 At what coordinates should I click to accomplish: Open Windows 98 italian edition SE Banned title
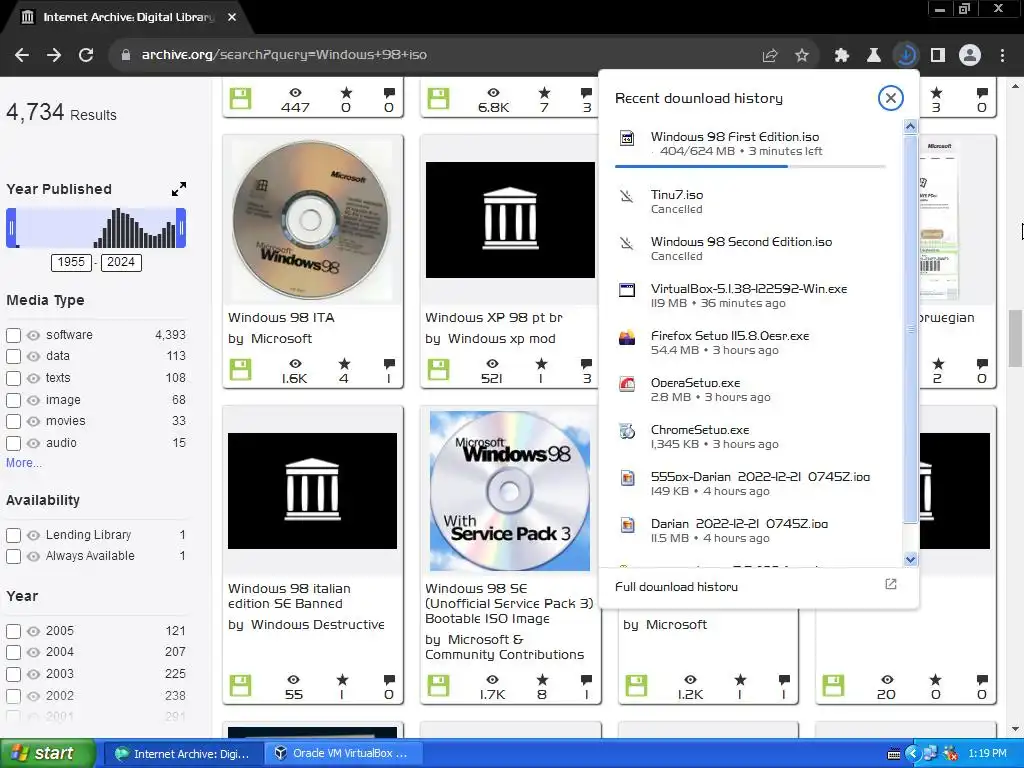(x=289, y=596)
